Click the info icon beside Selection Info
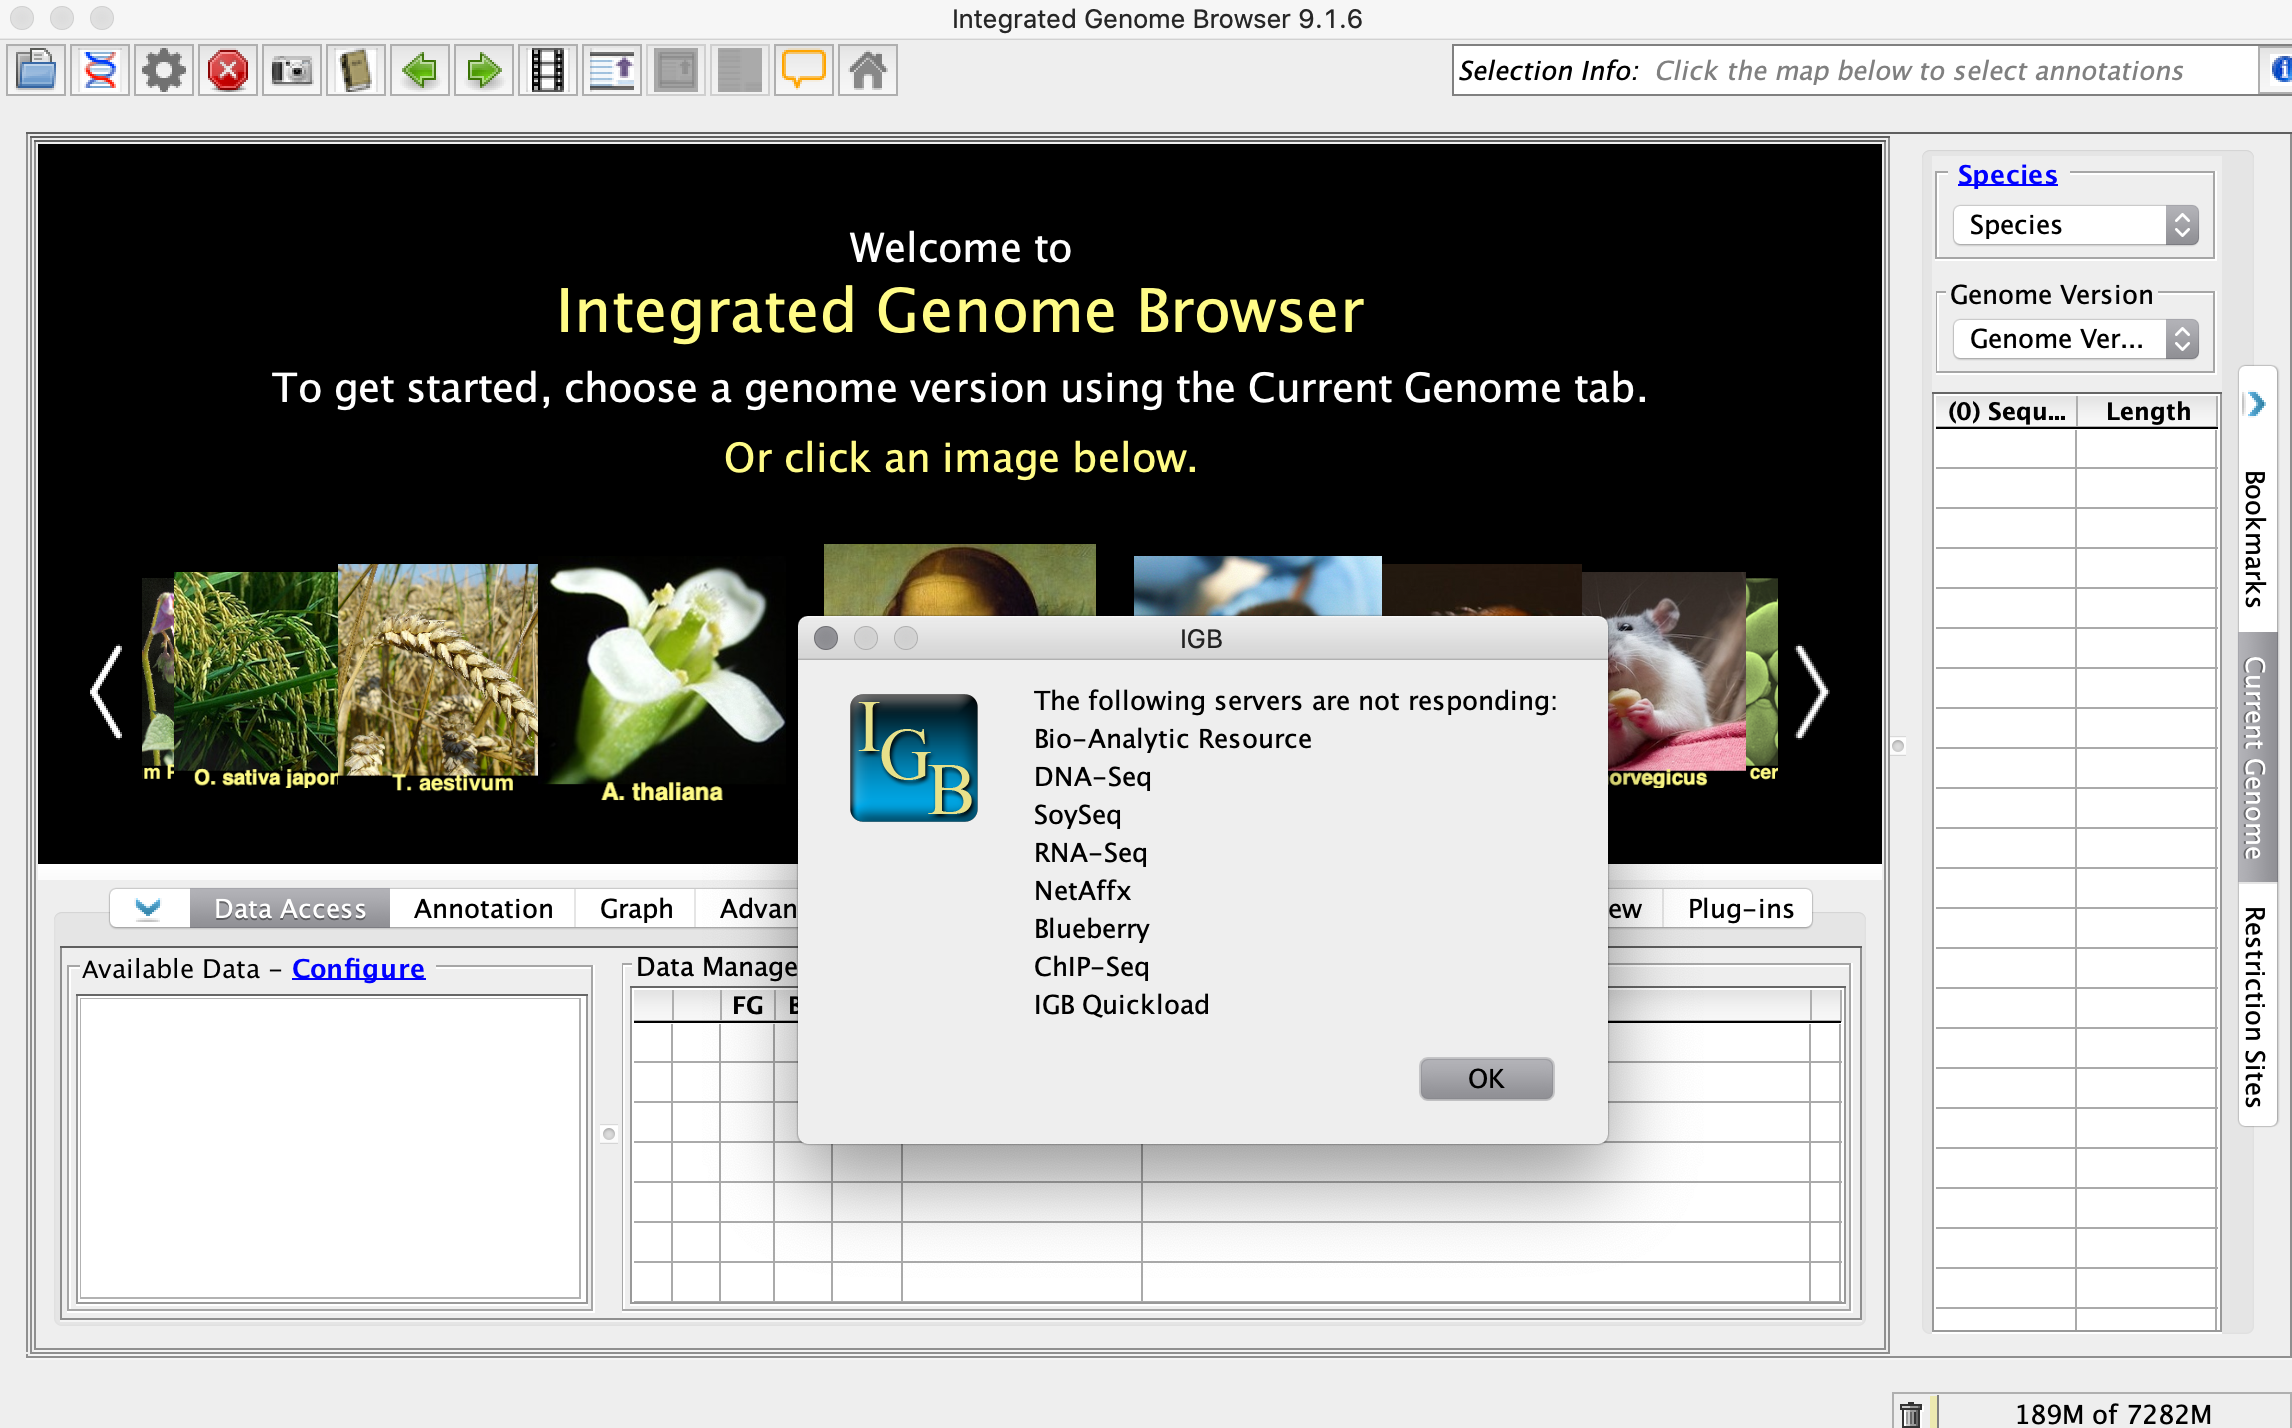Screen dimensions: 2292x1428 [2278, 70]
